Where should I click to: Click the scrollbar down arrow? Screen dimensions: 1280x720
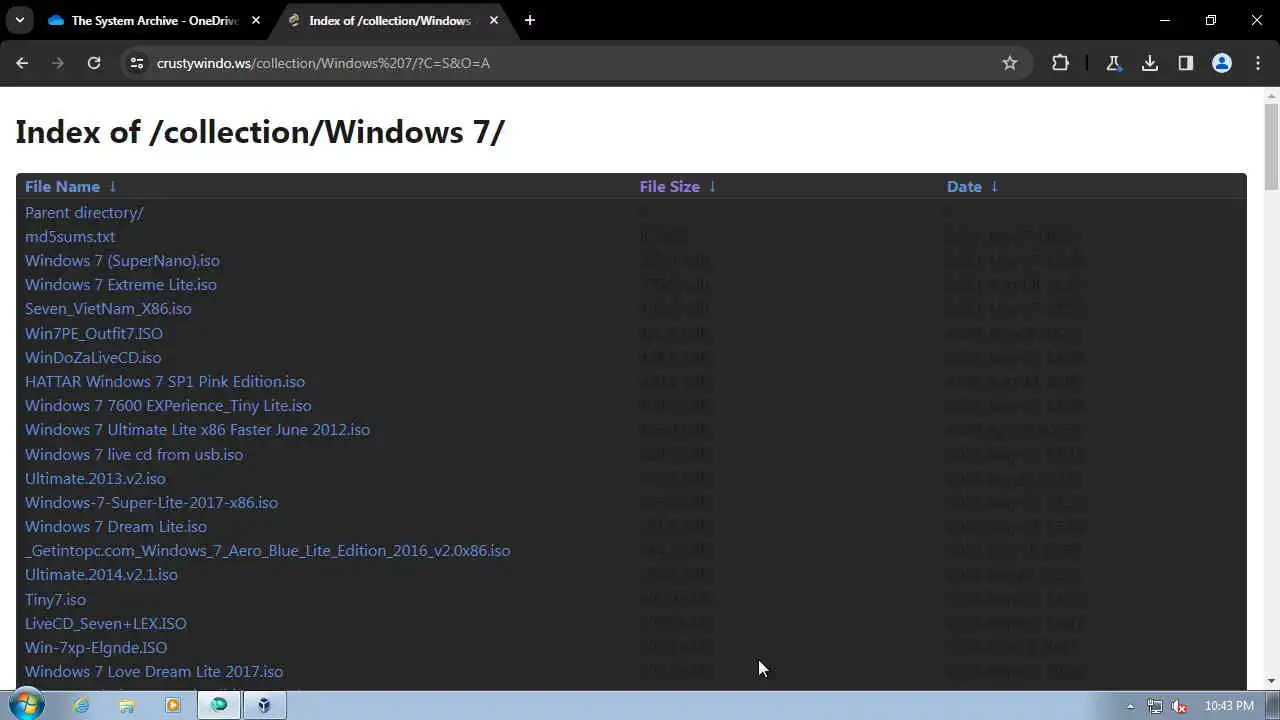click(1271, 681)
